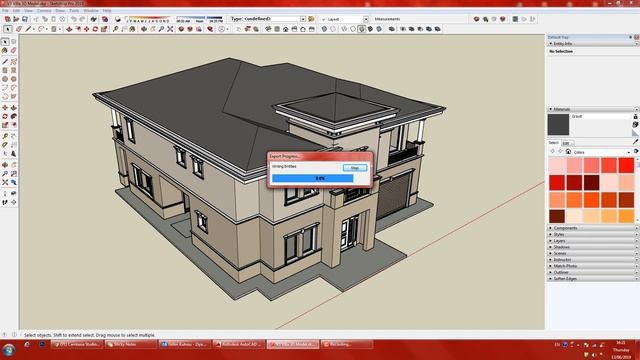Select the Rectangle tool in left toolbar
This screenshot has width=640, height=360.
point(5,70)
